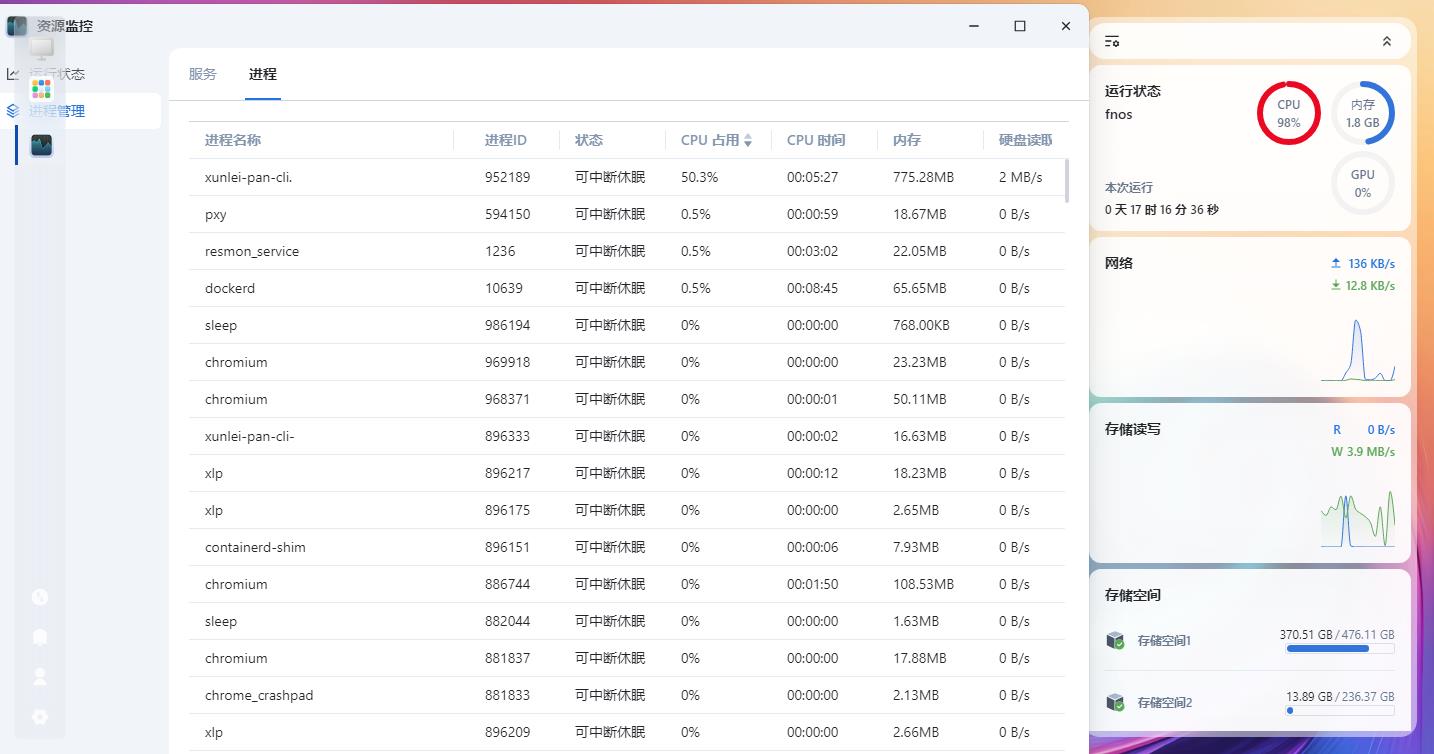Sort by CPU 占用 arrow toggle

[748, 140]
